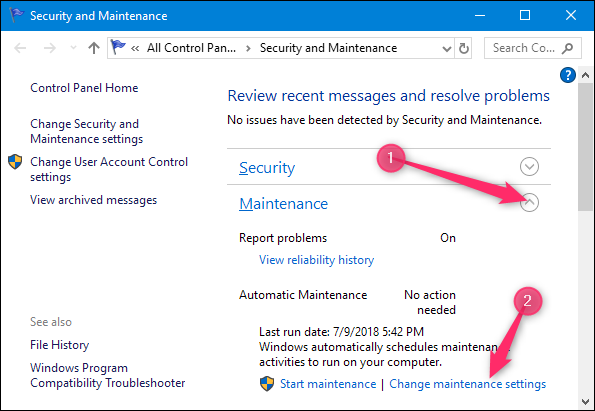595x411 pixels.
Task: Click the shield icon beside Start maintenance
Action: [x=267, y=384]
